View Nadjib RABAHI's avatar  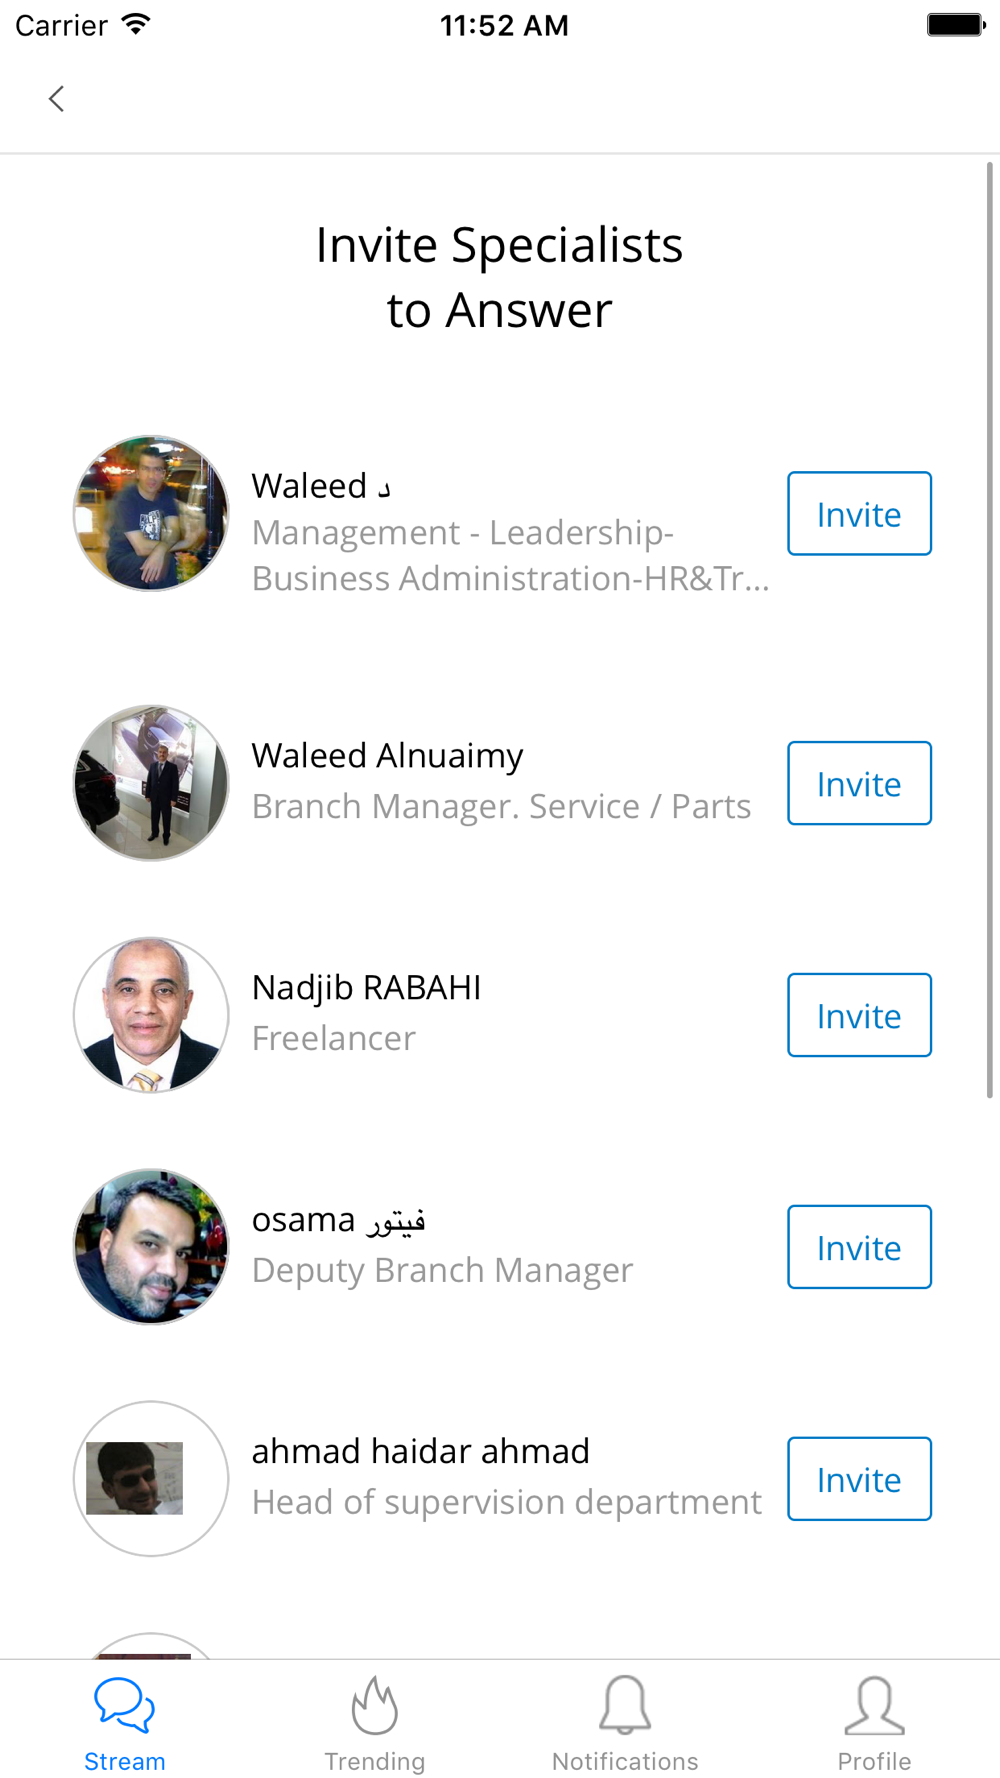151,1015
